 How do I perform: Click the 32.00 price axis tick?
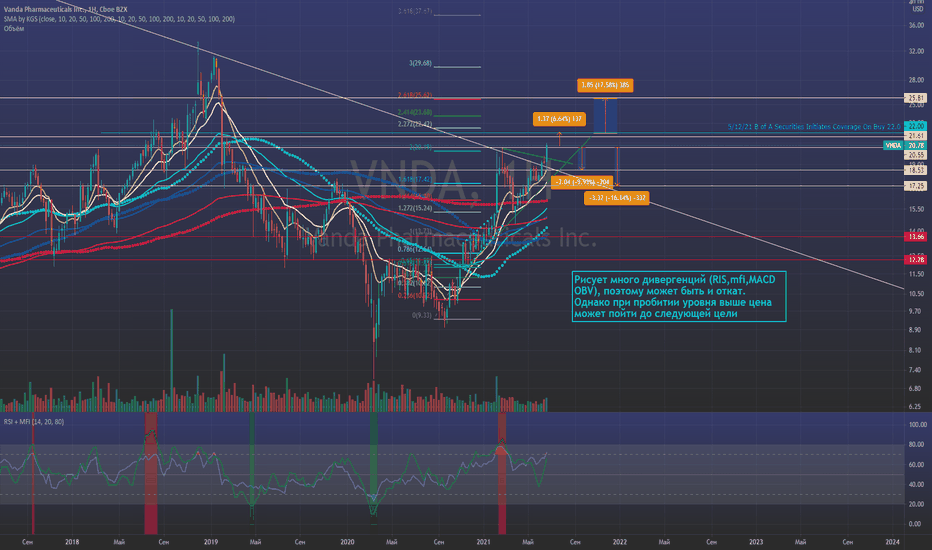(916, 51)
